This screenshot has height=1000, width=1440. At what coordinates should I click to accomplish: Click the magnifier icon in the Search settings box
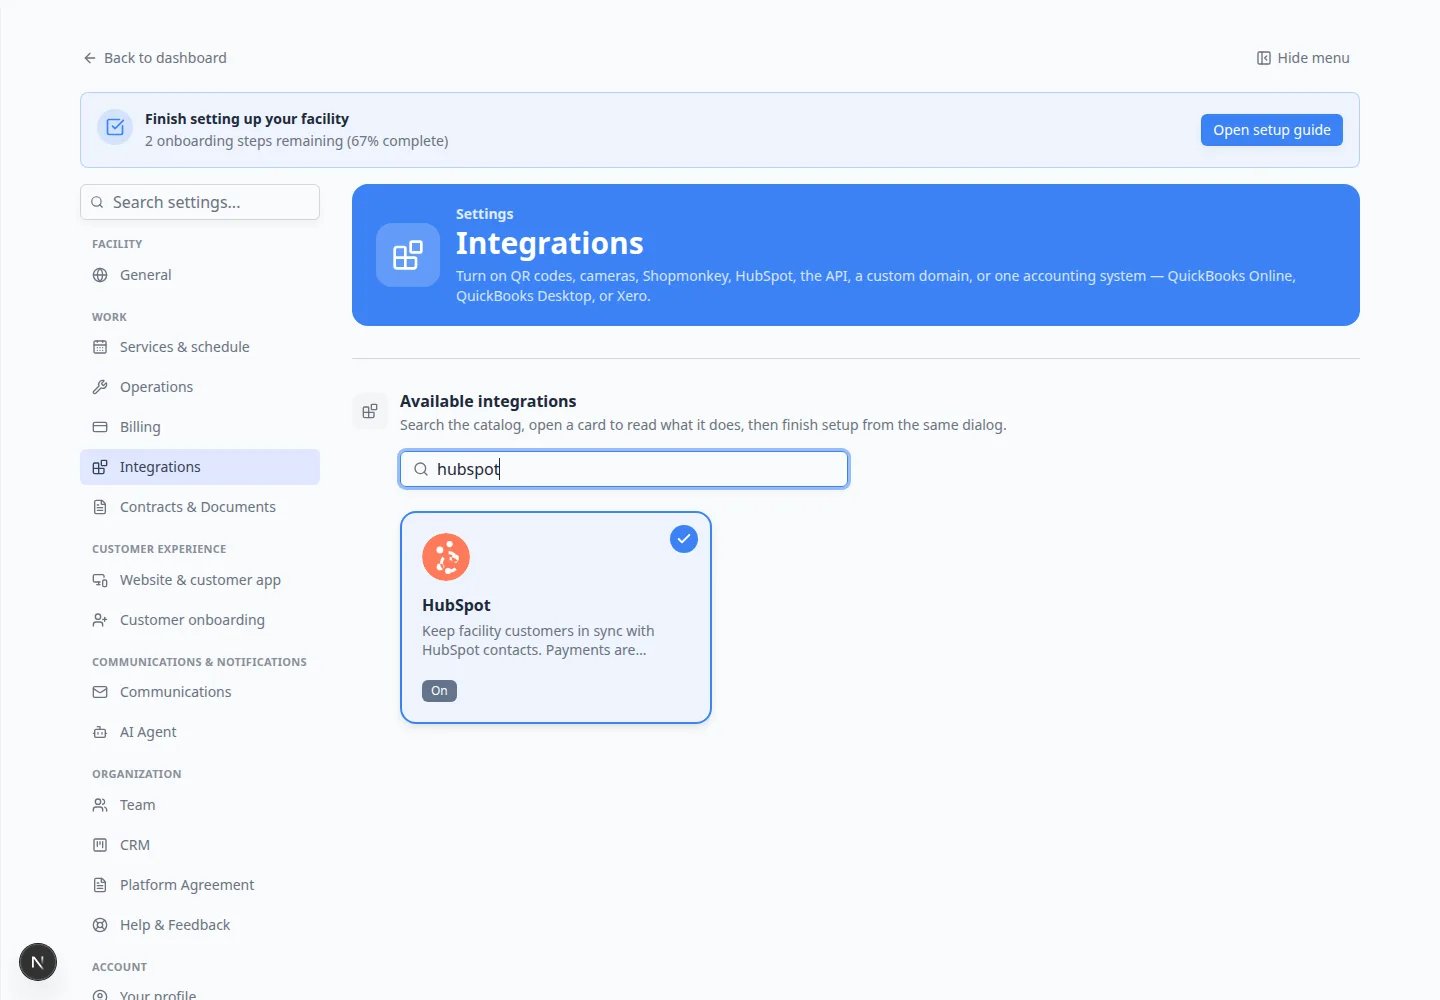97,202
